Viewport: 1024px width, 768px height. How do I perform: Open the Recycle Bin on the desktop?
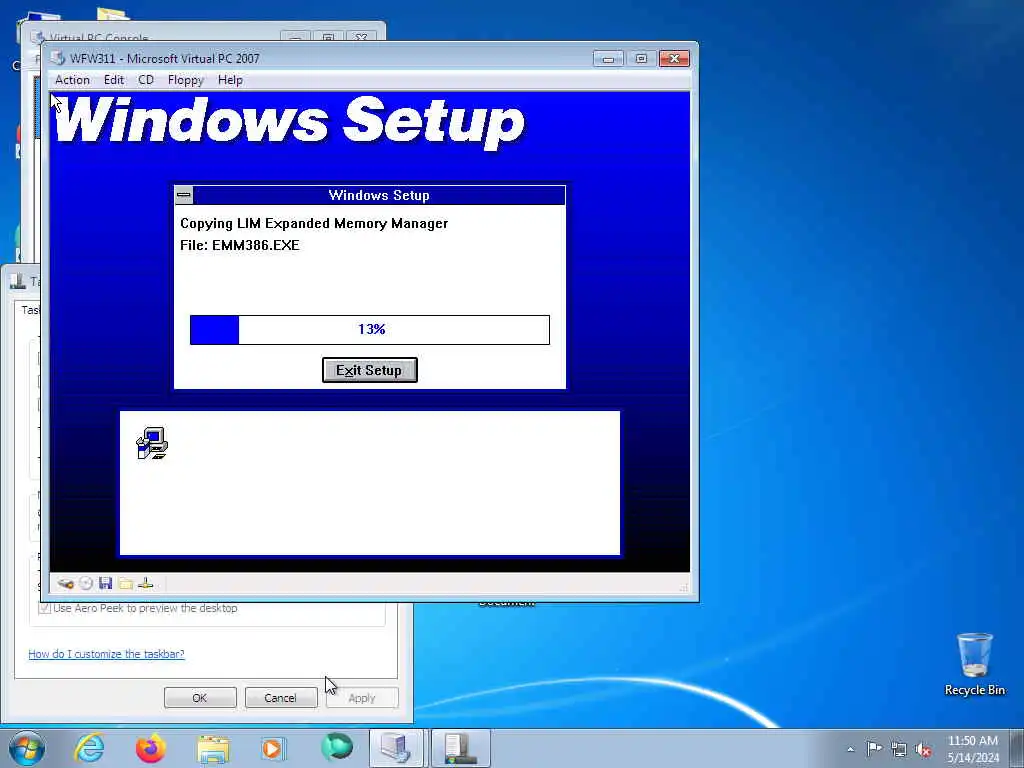[974, 664]
